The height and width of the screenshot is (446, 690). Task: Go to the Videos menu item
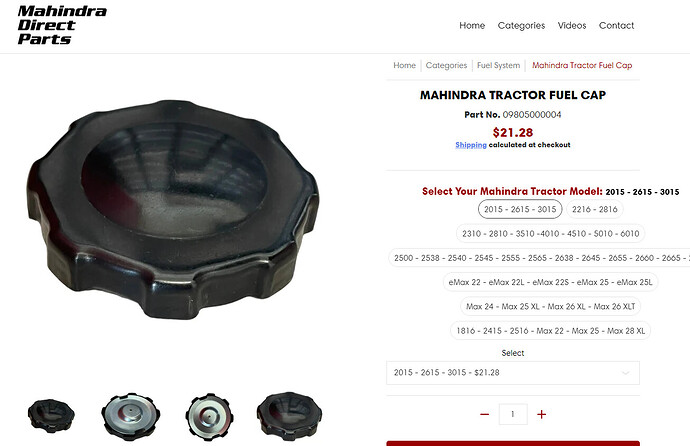[572, 26]
